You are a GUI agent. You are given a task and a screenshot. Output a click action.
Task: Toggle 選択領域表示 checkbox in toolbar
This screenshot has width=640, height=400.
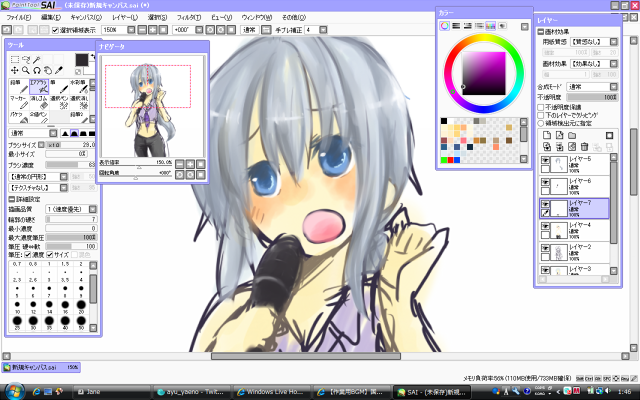[x=55, y=30]
